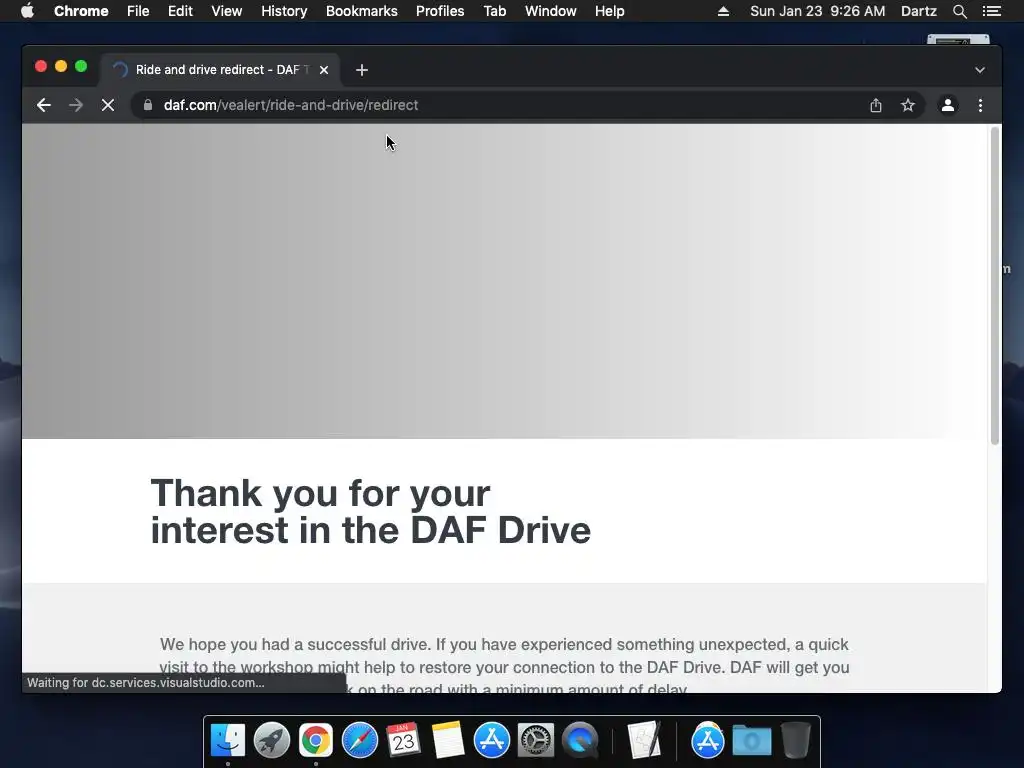
Task: Open Launchpad rocket in the Dock
Action: [272, 741]
